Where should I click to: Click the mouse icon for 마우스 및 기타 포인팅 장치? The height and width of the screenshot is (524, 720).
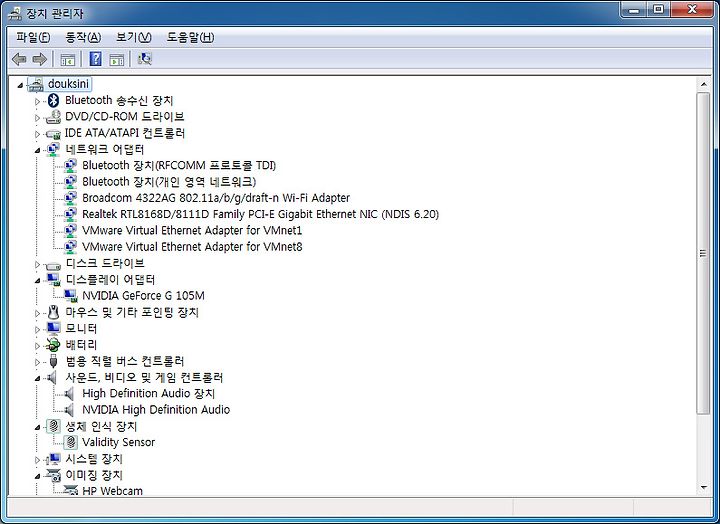tap(54, 312)
